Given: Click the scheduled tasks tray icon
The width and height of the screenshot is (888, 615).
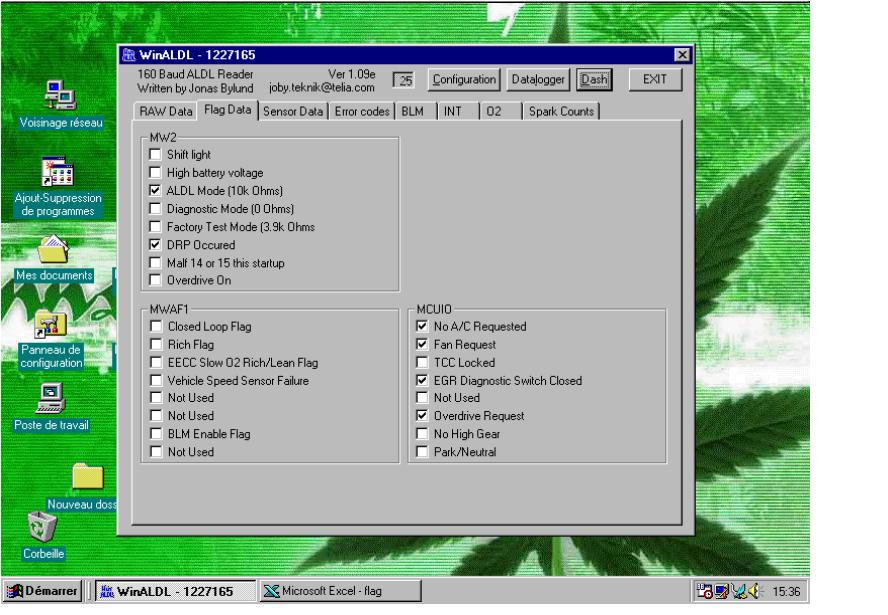Looking at the screenshot, I should (x=704, y=591).
